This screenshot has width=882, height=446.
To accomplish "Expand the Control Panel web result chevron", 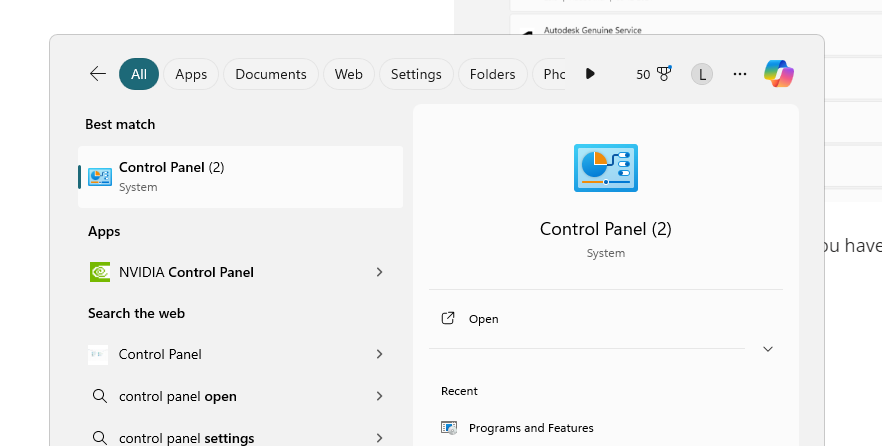I will pyautogui.click(x=380, y=354).
